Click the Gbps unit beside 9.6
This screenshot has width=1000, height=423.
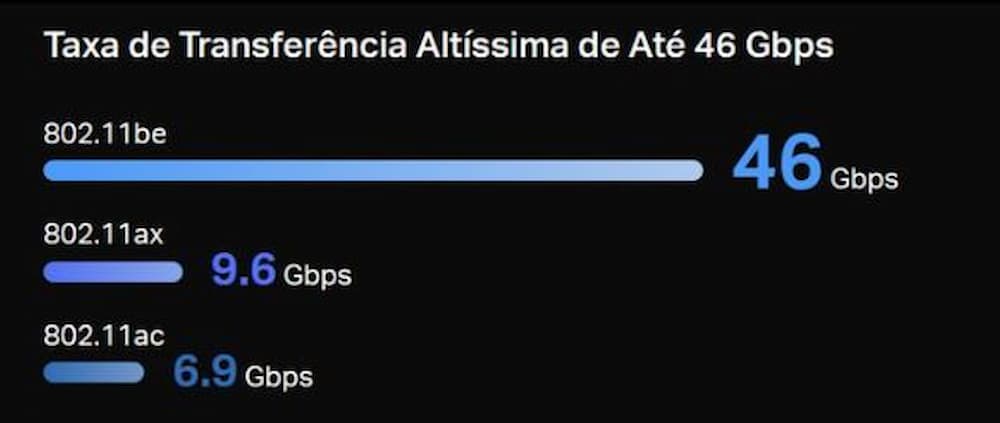[317, 275]
